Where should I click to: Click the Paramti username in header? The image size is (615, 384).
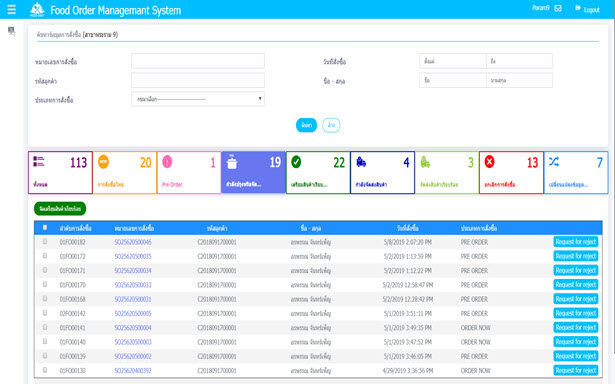540,8
